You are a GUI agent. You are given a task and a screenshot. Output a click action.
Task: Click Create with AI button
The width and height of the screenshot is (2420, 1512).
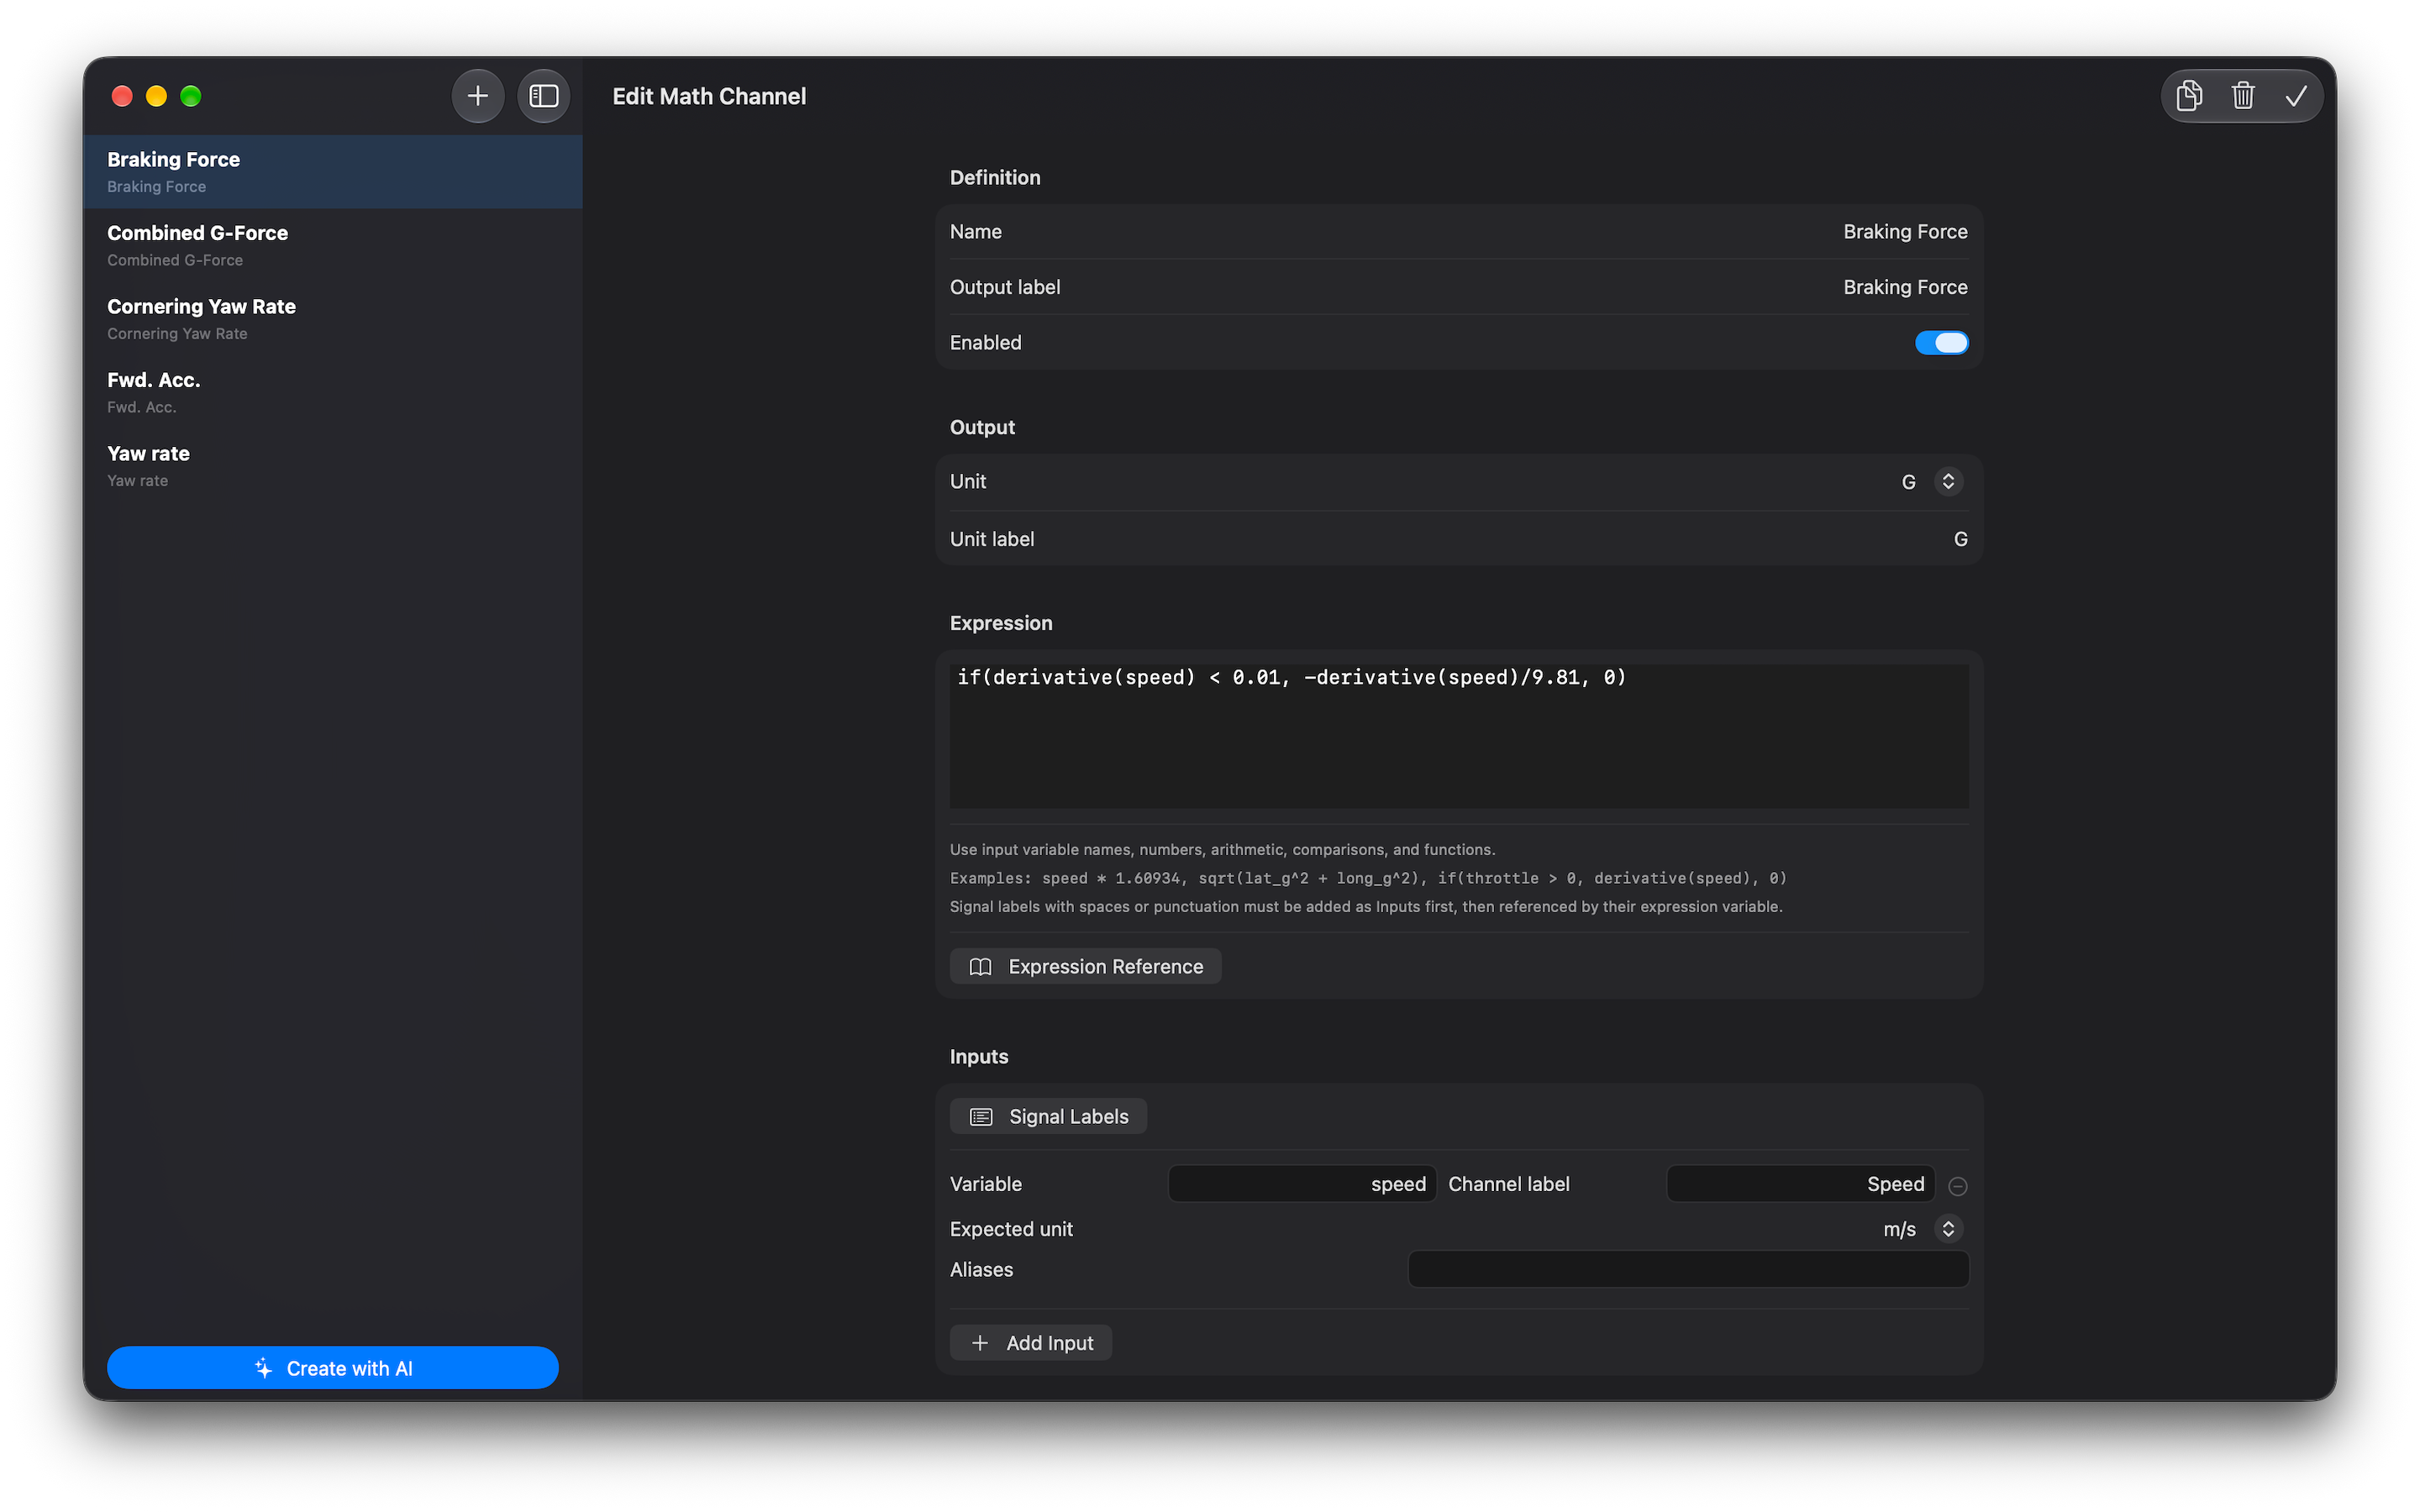(333, 1368)
